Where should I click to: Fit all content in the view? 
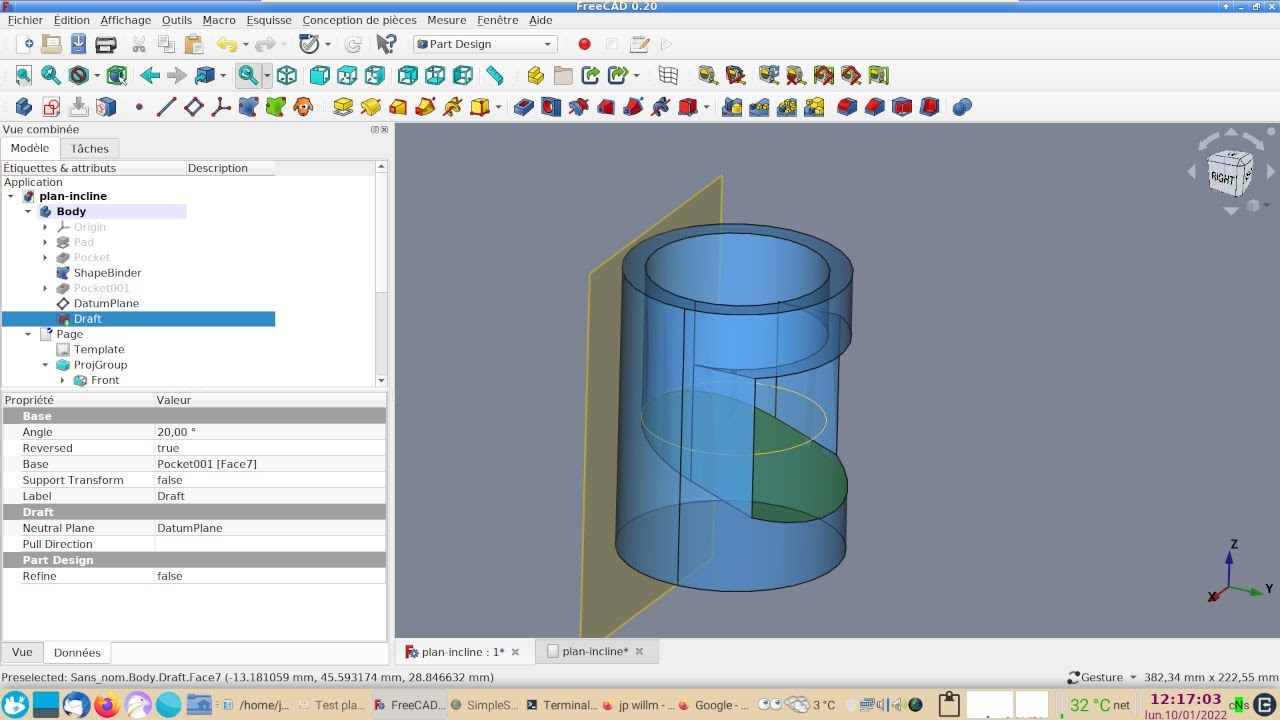(24, 75)
